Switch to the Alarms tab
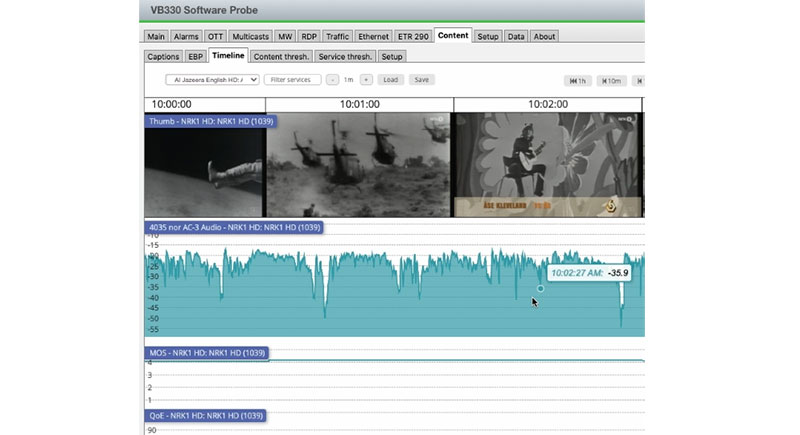800x435 pixels. click(186, 36)
